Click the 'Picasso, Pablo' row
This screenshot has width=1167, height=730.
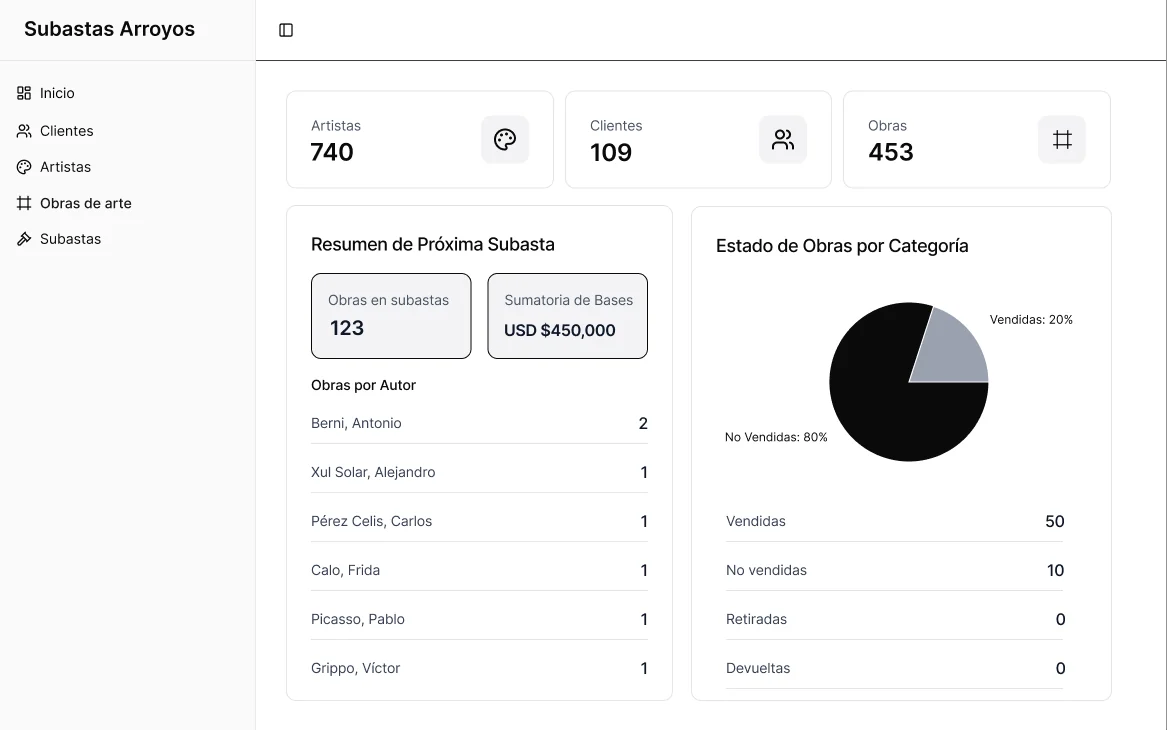479,619
